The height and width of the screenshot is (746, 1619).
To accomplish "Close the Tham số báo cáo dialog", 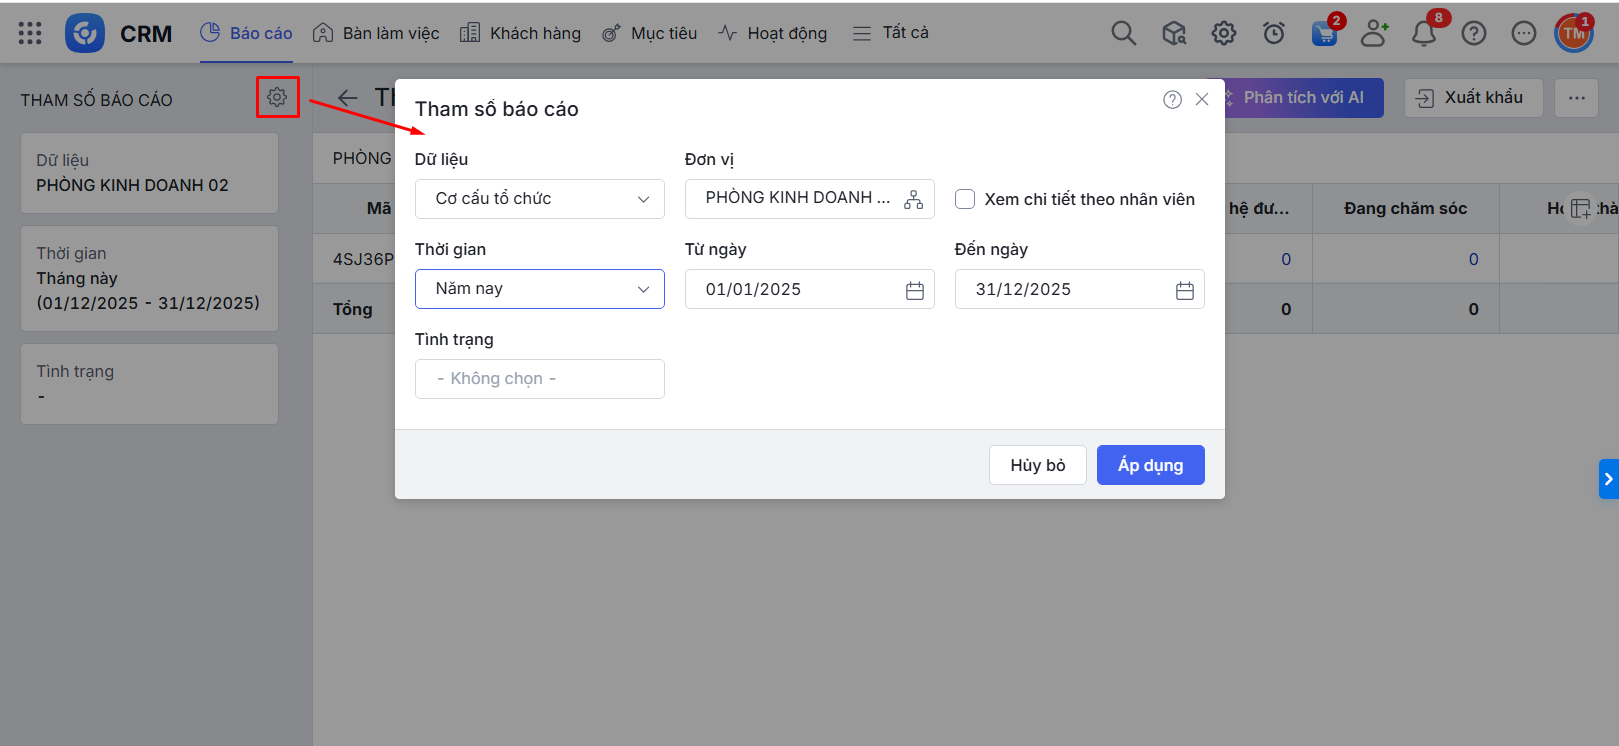I will (x=1202, y=99).
